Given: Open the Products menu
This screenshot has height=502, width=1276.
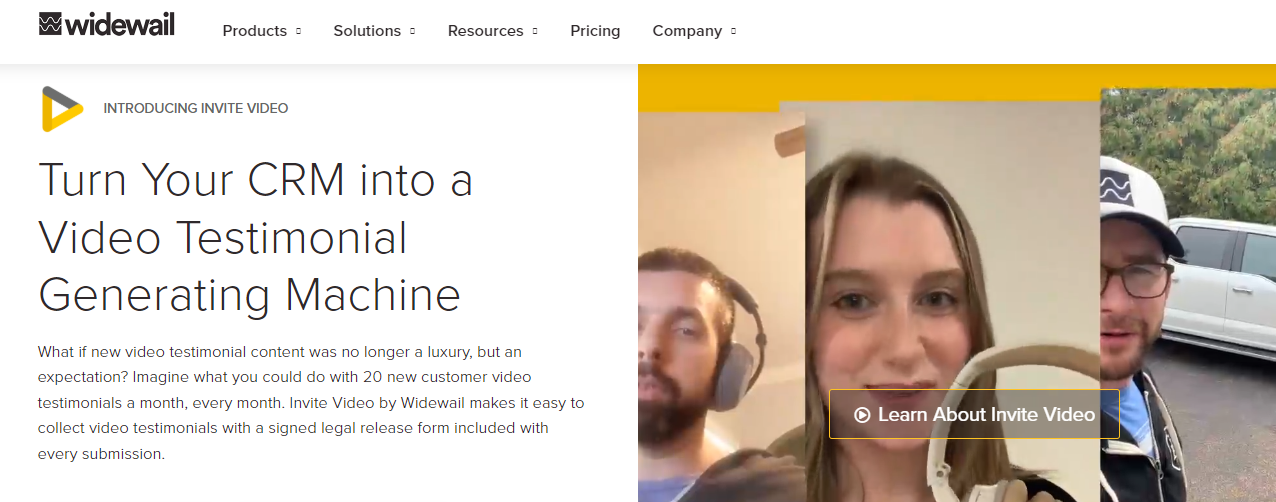Looking at the screenshot, I should [261, 31].
